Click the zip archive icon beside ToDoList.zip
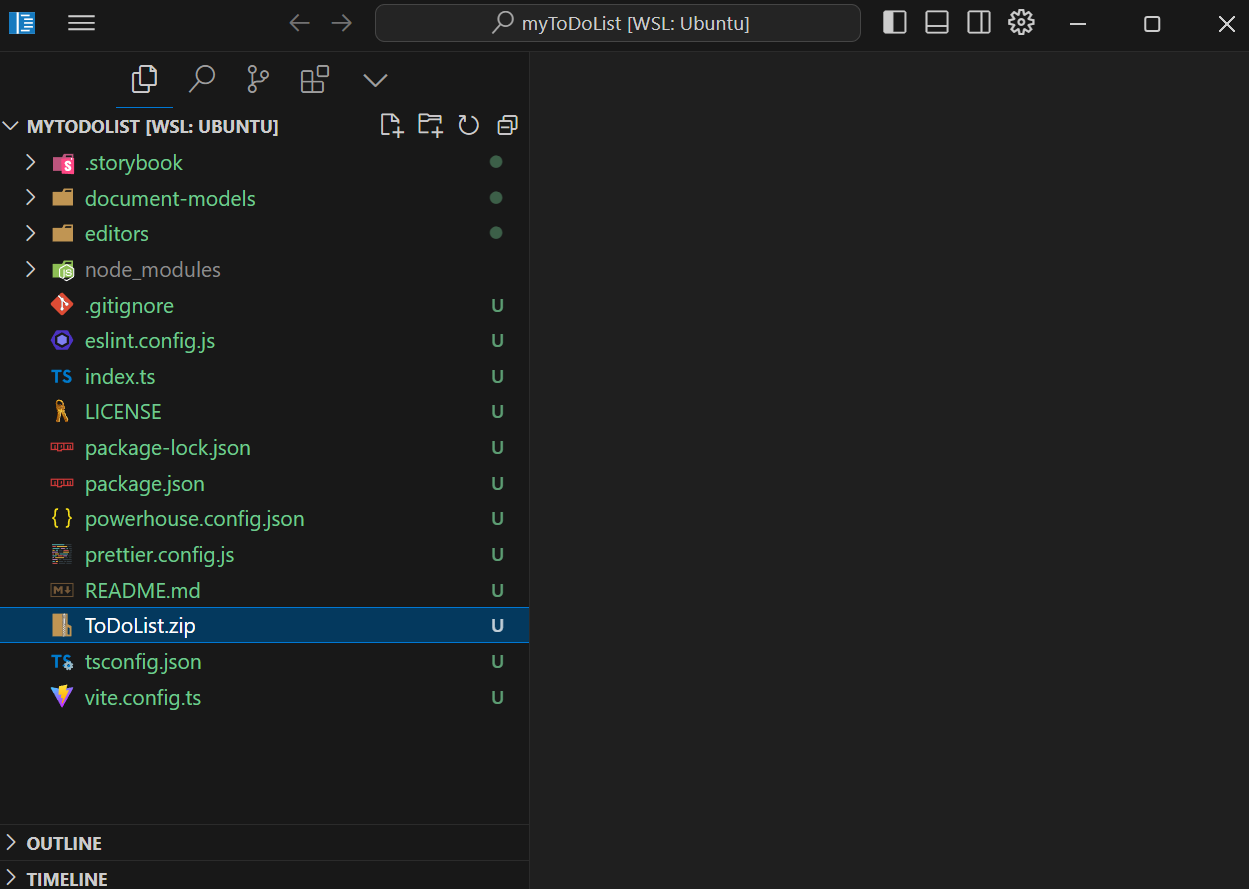1249x889 pixels. pyautogui.click(x=62, y=625)
